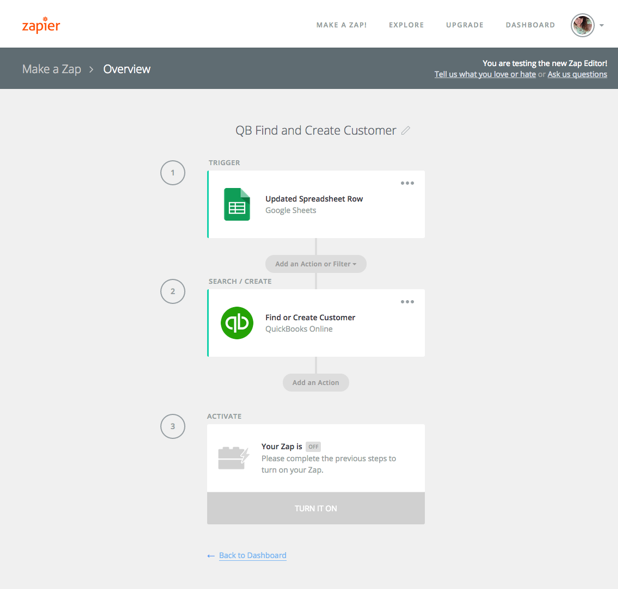Open the Upgrade page
This screenshot has width=618, height=589.
click(x=465, y=25)
